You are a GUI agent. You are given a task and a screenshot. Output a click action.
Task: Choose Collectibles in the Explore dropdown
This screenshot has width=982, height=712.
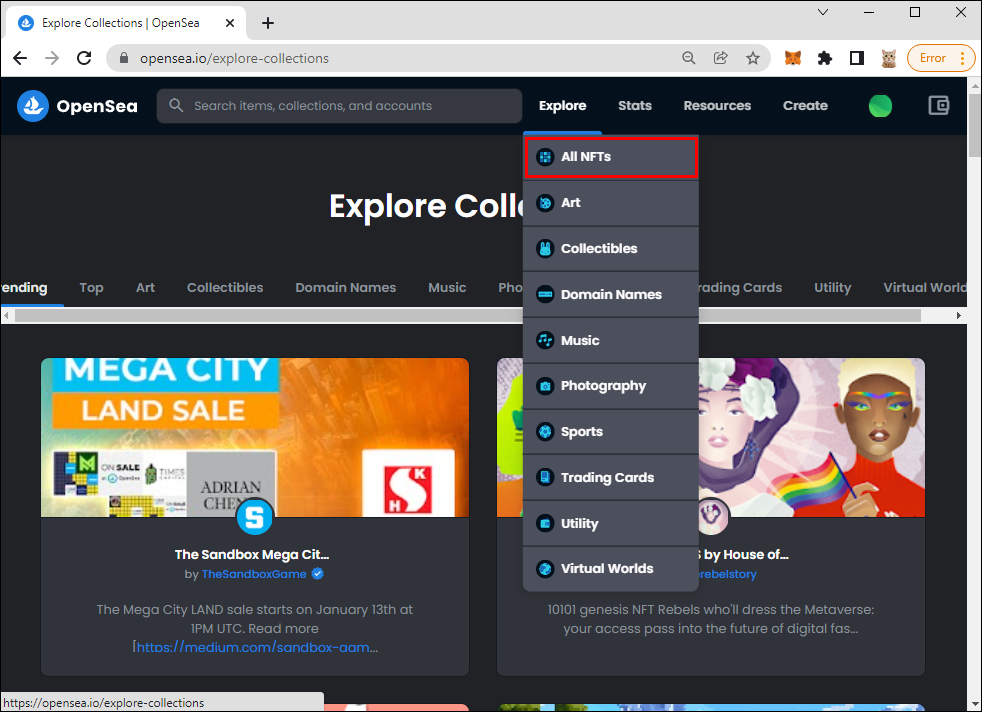point(611,249)
